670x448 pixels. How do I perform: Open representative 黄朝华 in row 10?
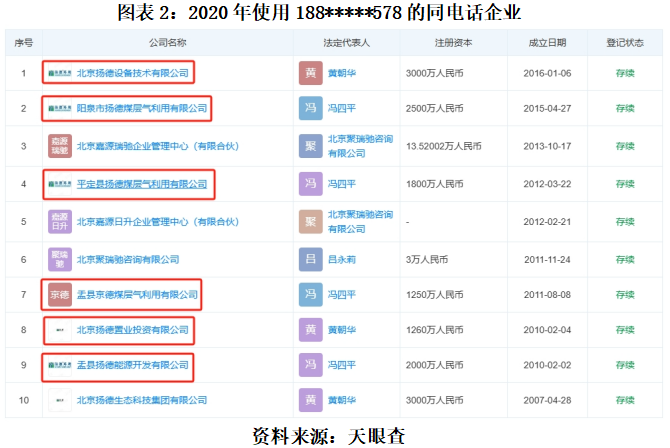[342, 400]
